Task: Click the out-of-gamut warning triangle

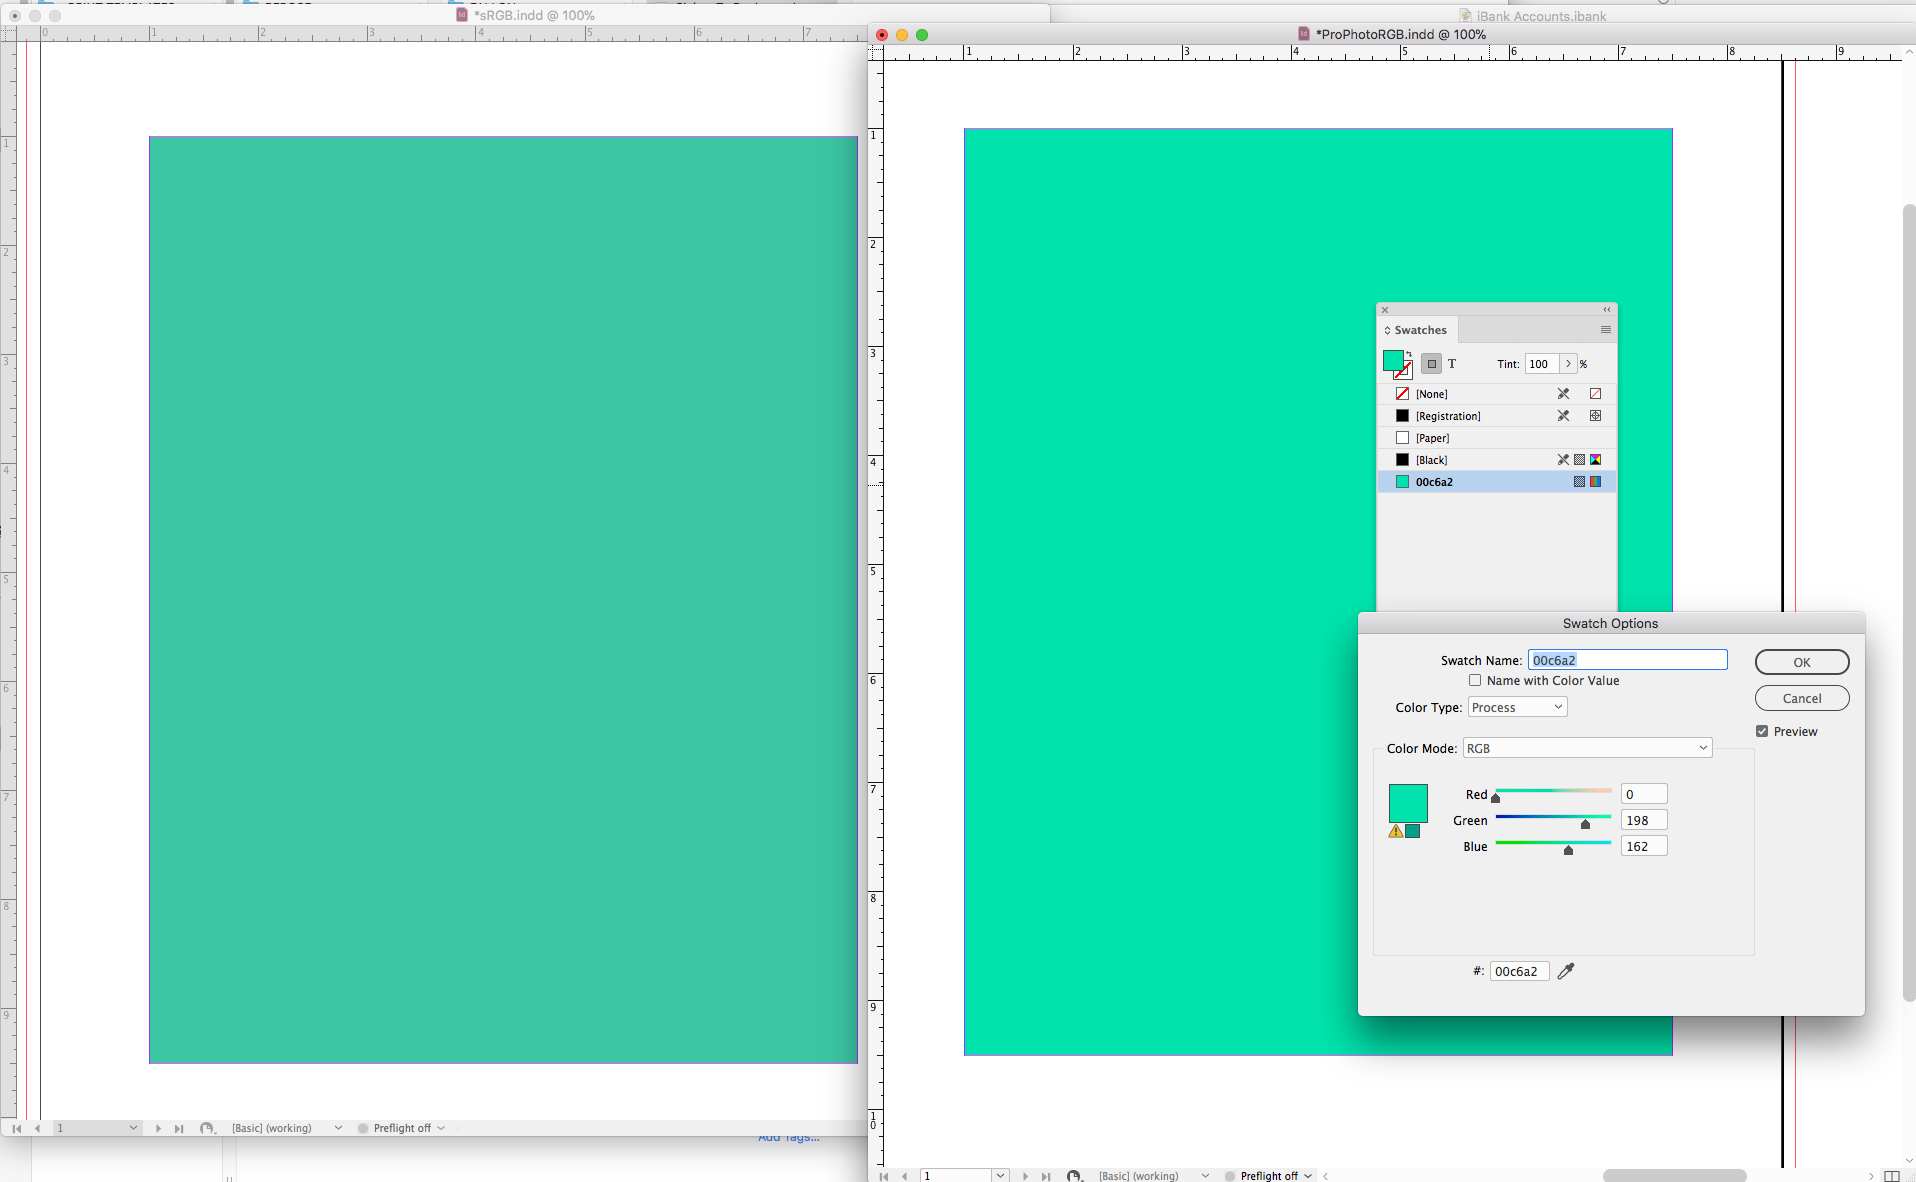Action: click(1396, 832)
